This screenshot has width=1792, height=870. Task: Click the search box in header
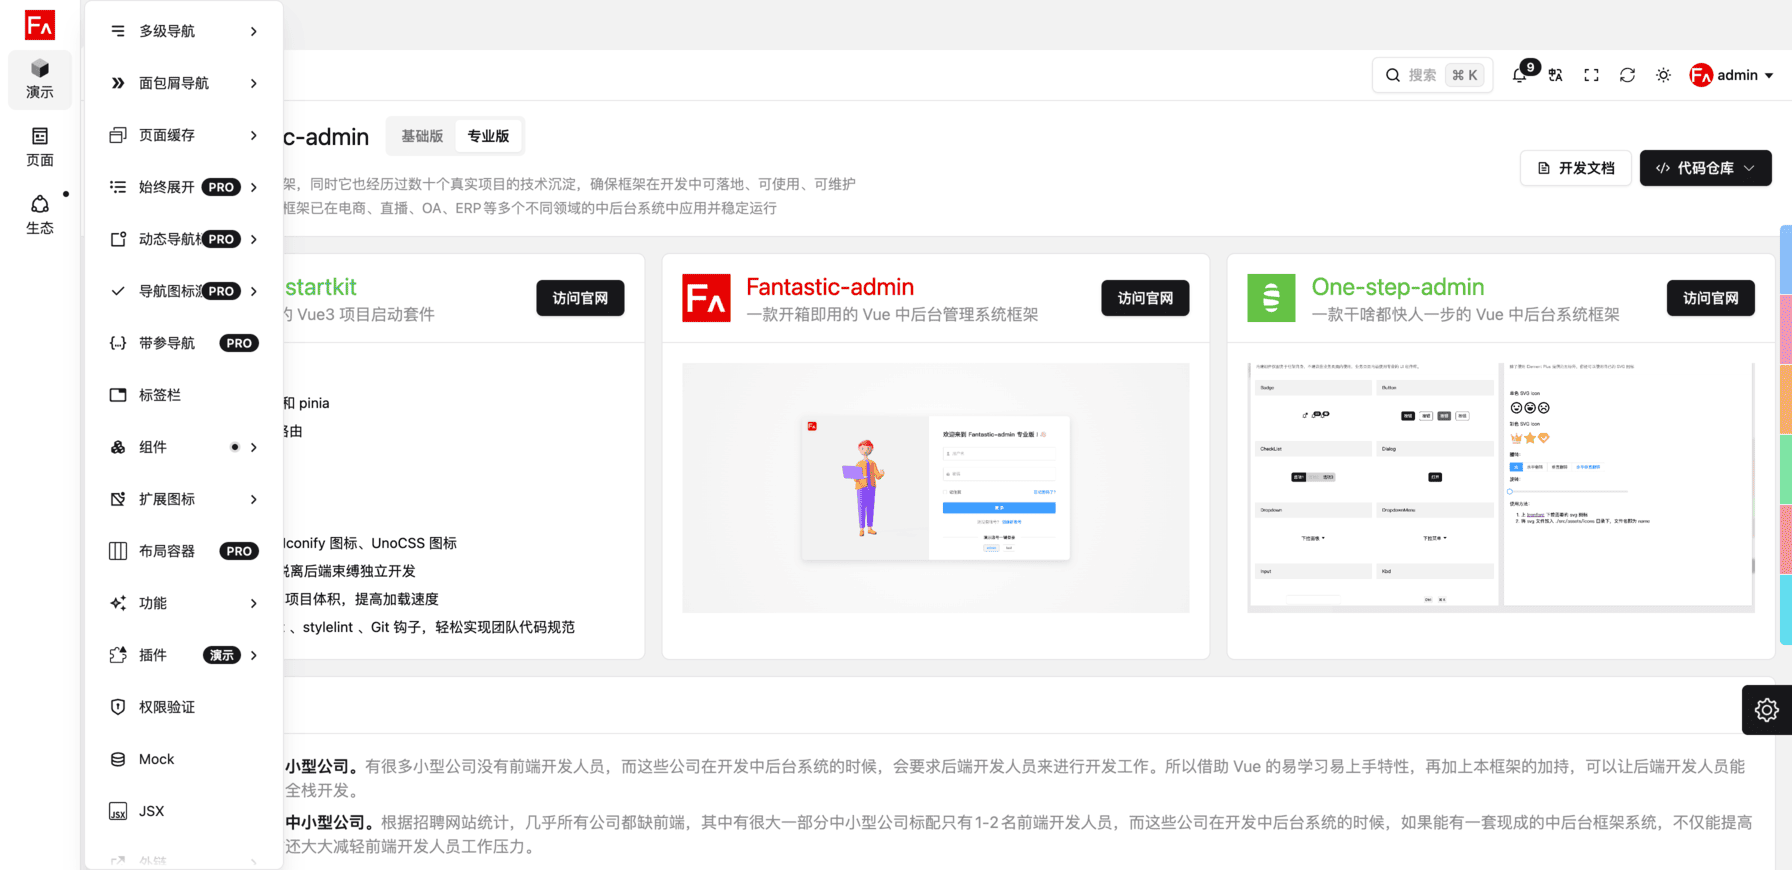pos(1432,75)
